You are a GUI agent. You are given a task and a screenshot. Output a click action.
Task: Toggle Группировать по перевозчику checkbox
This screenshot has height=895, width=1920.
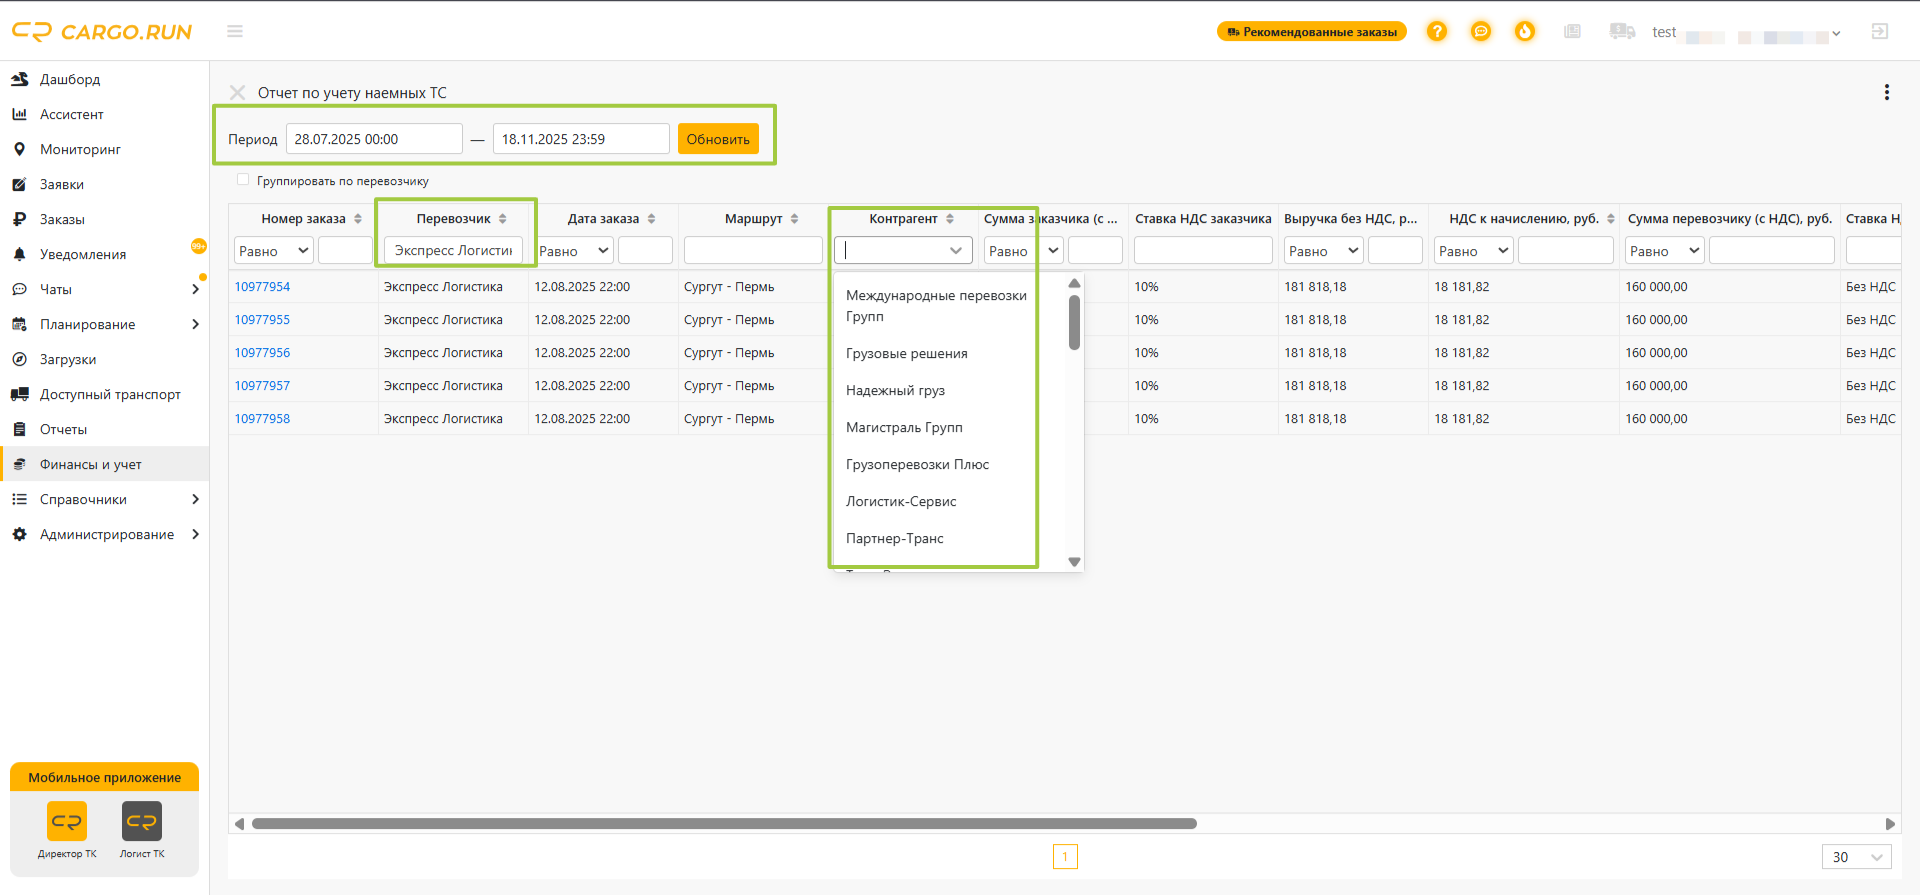pyautogui.click(x=243, y=180)
